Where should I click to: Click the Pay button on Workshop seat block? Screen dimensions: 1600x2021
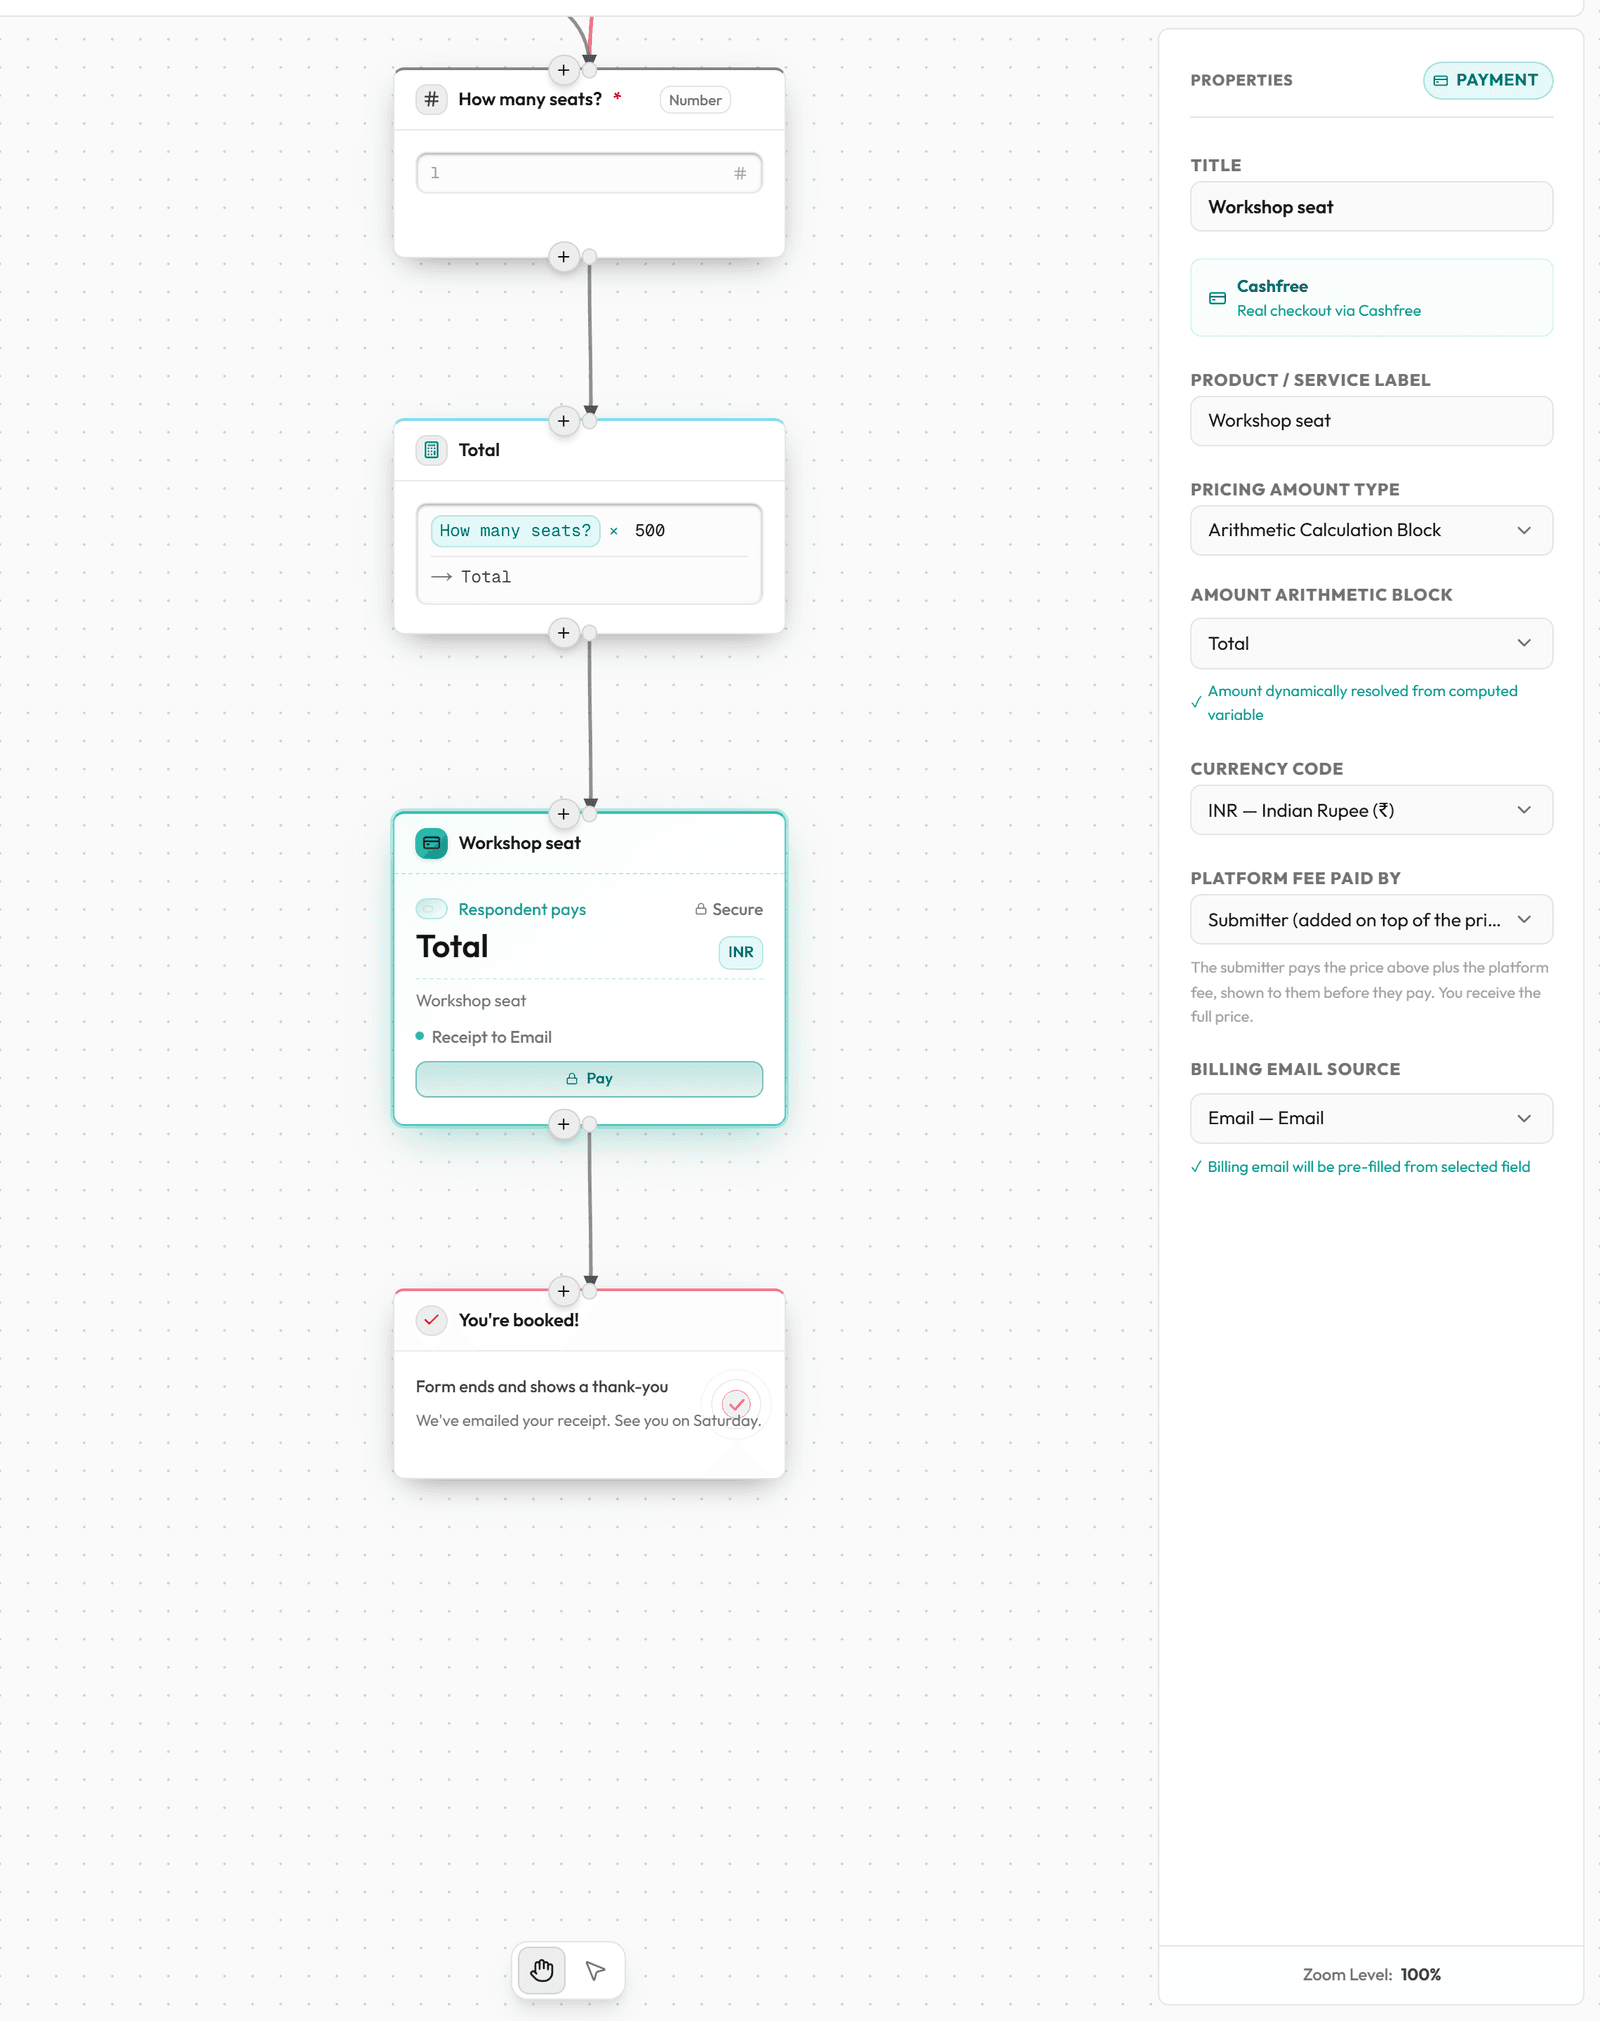click(x=589, y=1079)
